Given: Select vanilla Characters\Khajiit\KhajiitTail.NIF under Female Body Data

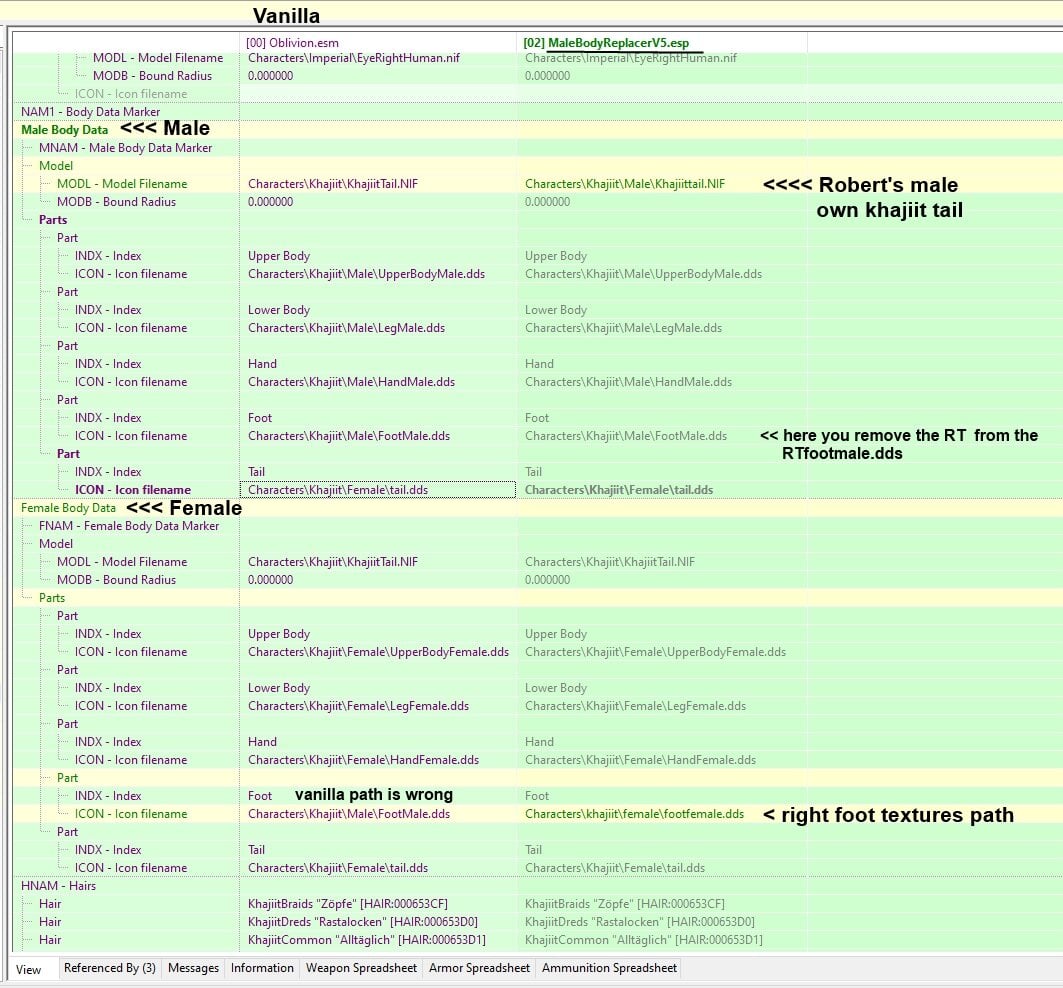Looking at the screenshot, I should [333, 561].
